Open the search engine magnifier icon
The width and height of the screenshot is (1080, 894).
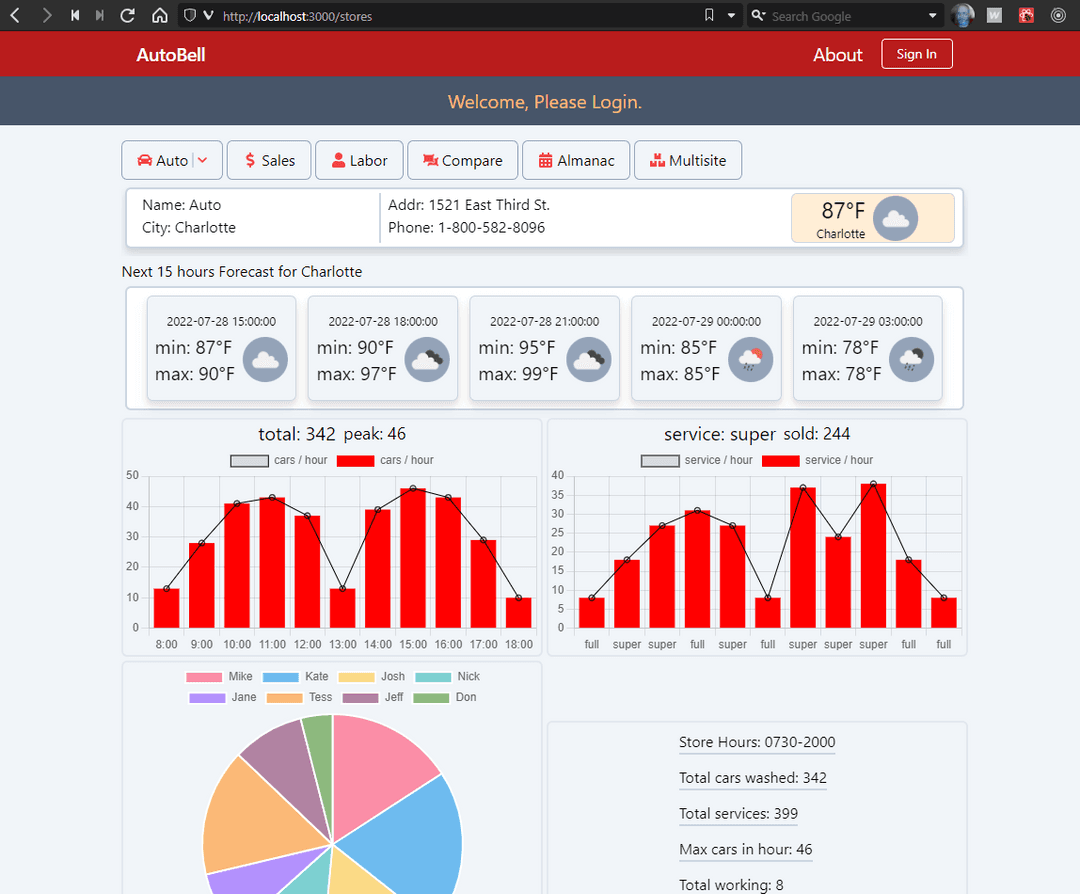pos(758,15)
